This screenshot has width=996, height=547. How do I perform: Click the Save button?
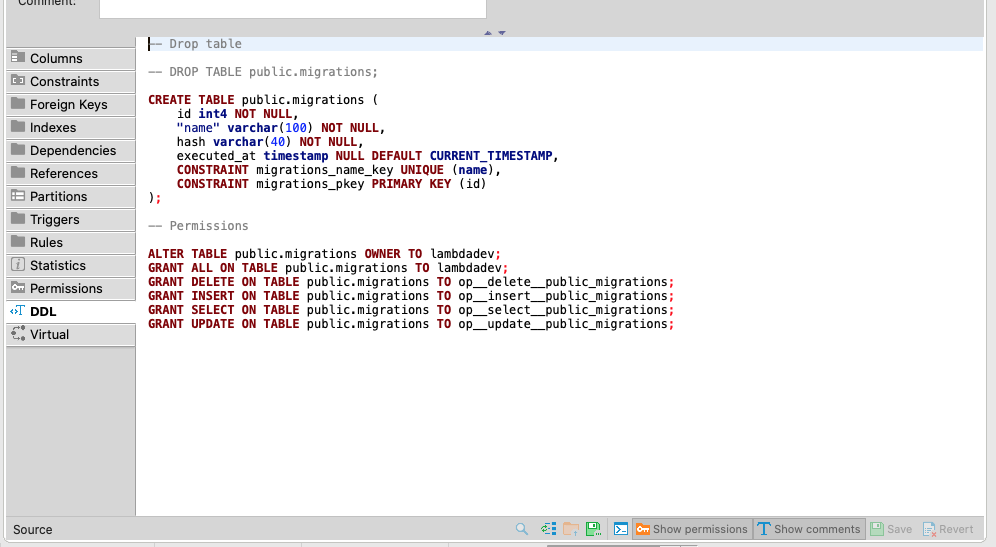pos(891,529)
